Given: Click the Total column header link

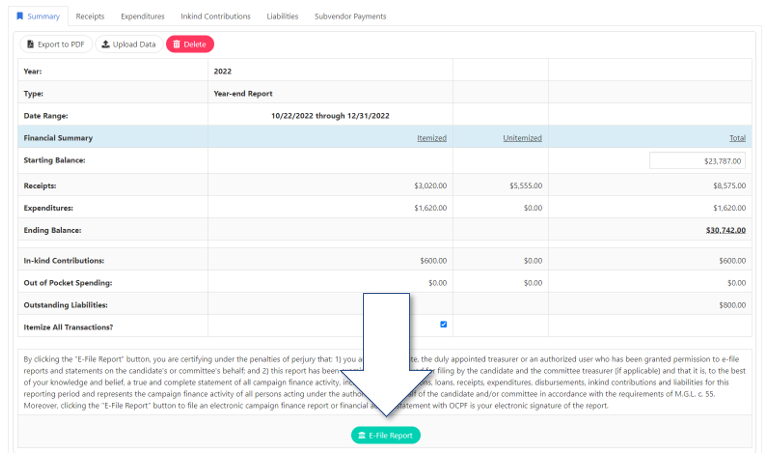Looking at the screenshot, I should (x=737, y=138).
